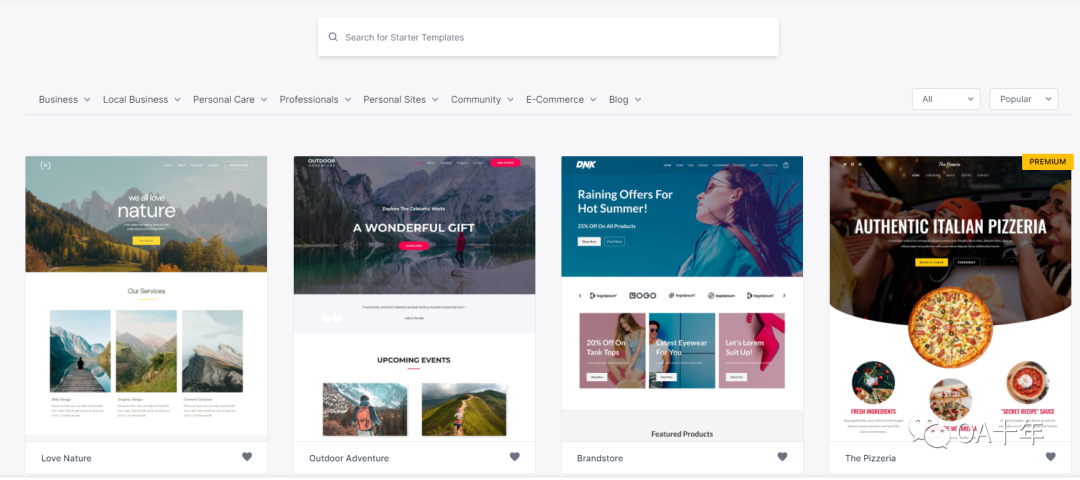Type in the Search for Starter Templates field
The height and width of the screenshot is (480, 1080).
point(550,37)
